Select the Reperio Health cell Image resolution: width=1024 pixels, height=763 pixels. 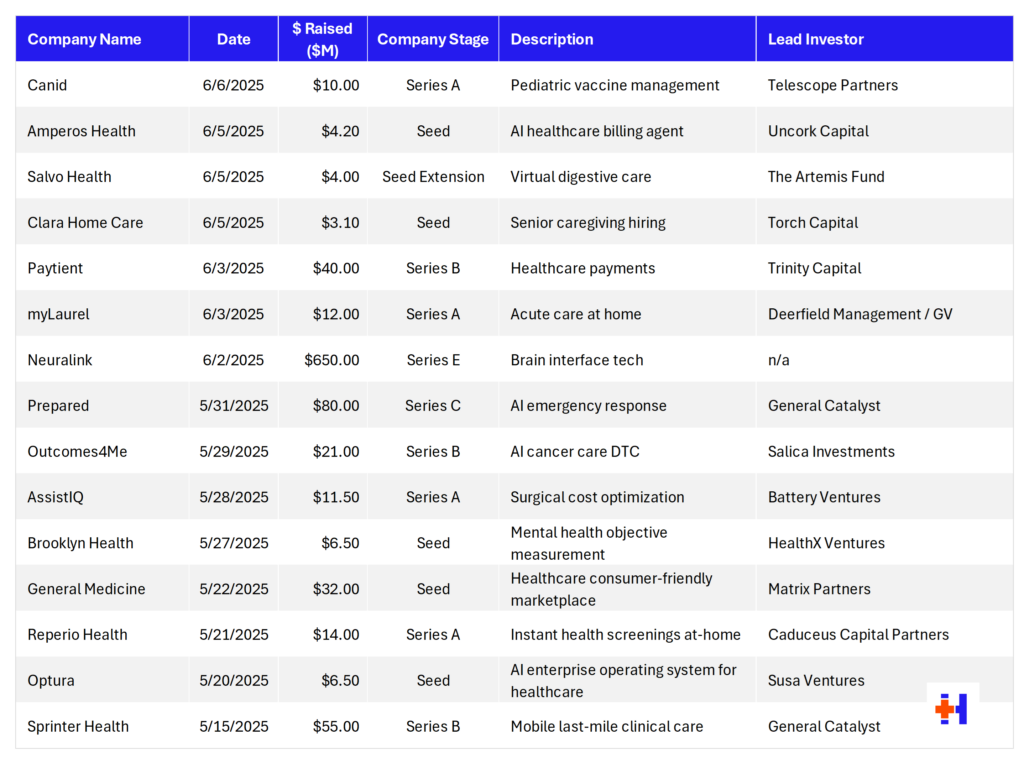pos(103,634)
